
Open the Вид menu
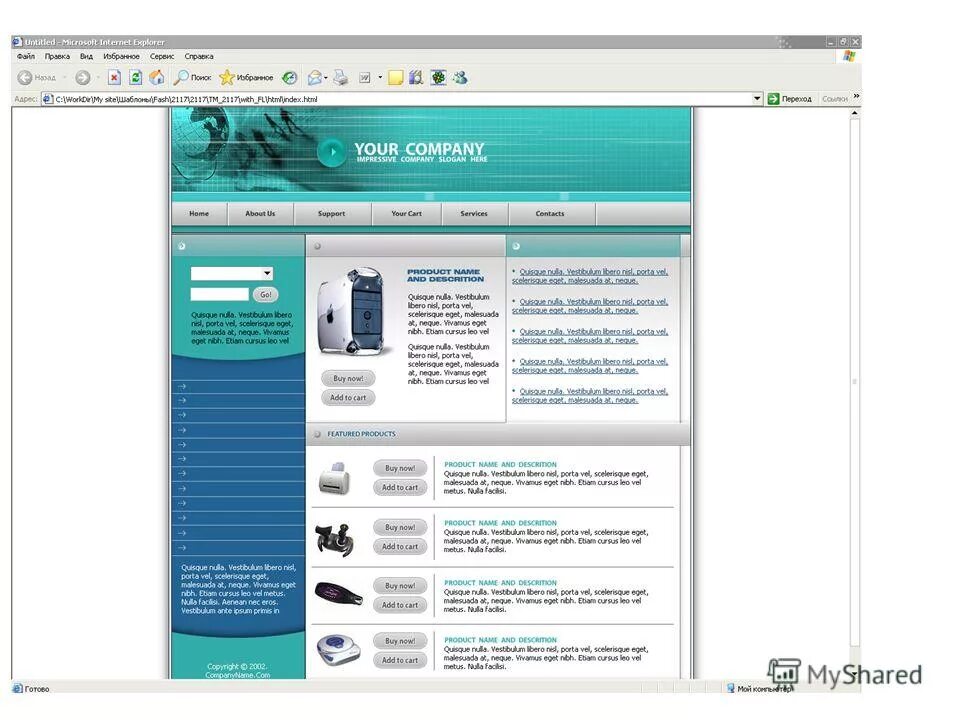[x=86, y=56]
